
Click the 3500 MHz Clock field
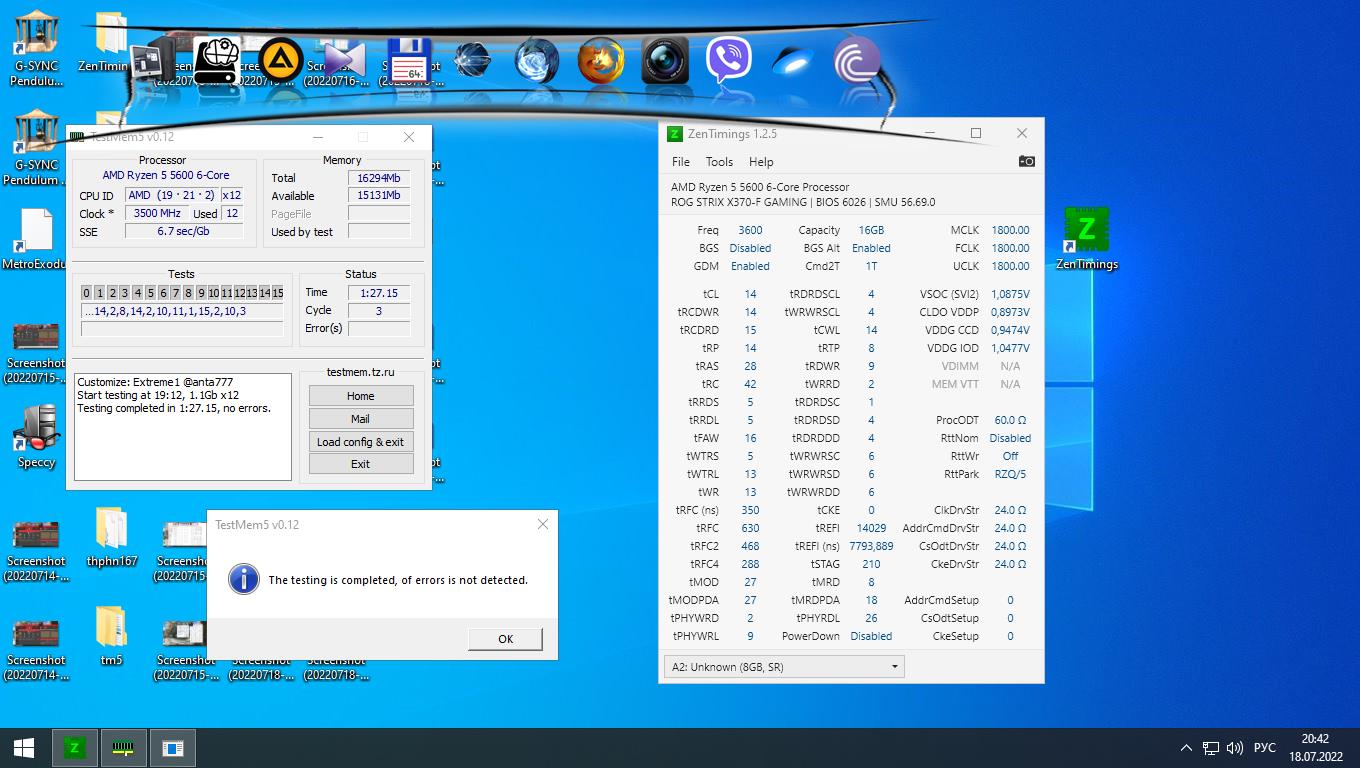(157, 214)
